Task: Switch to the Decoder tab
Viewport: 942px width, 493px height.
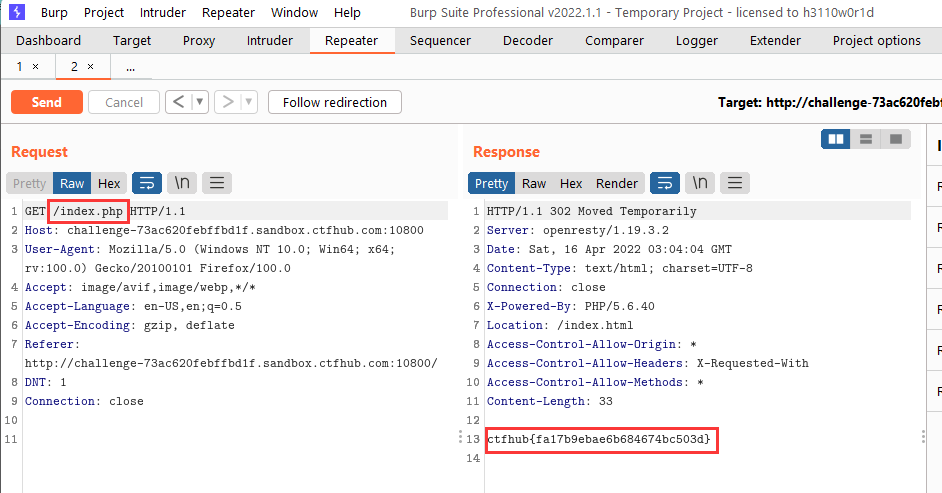Action: (527, 40)
